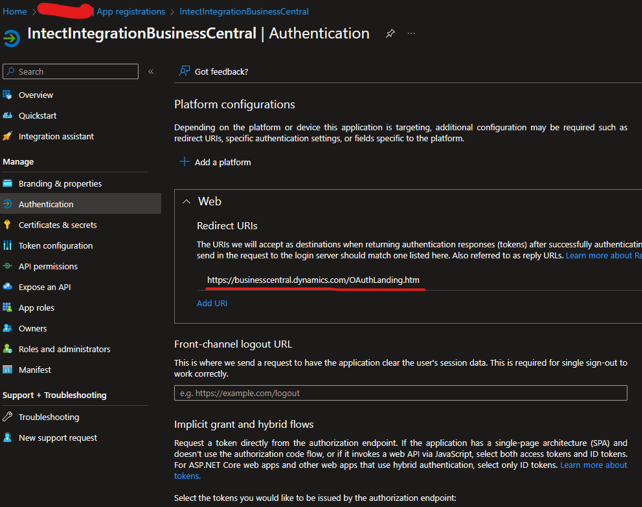Image resolution: width=642 pixels, height=507 pixels.
Task: Click the Redirect URIs heading text
Action: point(227,226)
